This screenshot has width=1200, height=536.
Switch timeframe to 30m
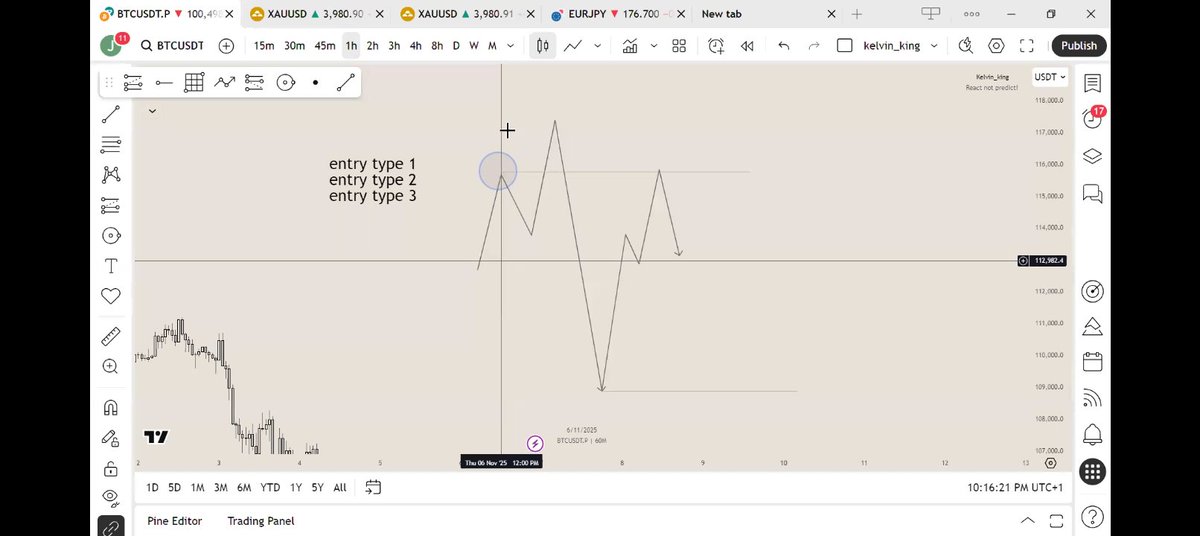click(x=294, y=46)
